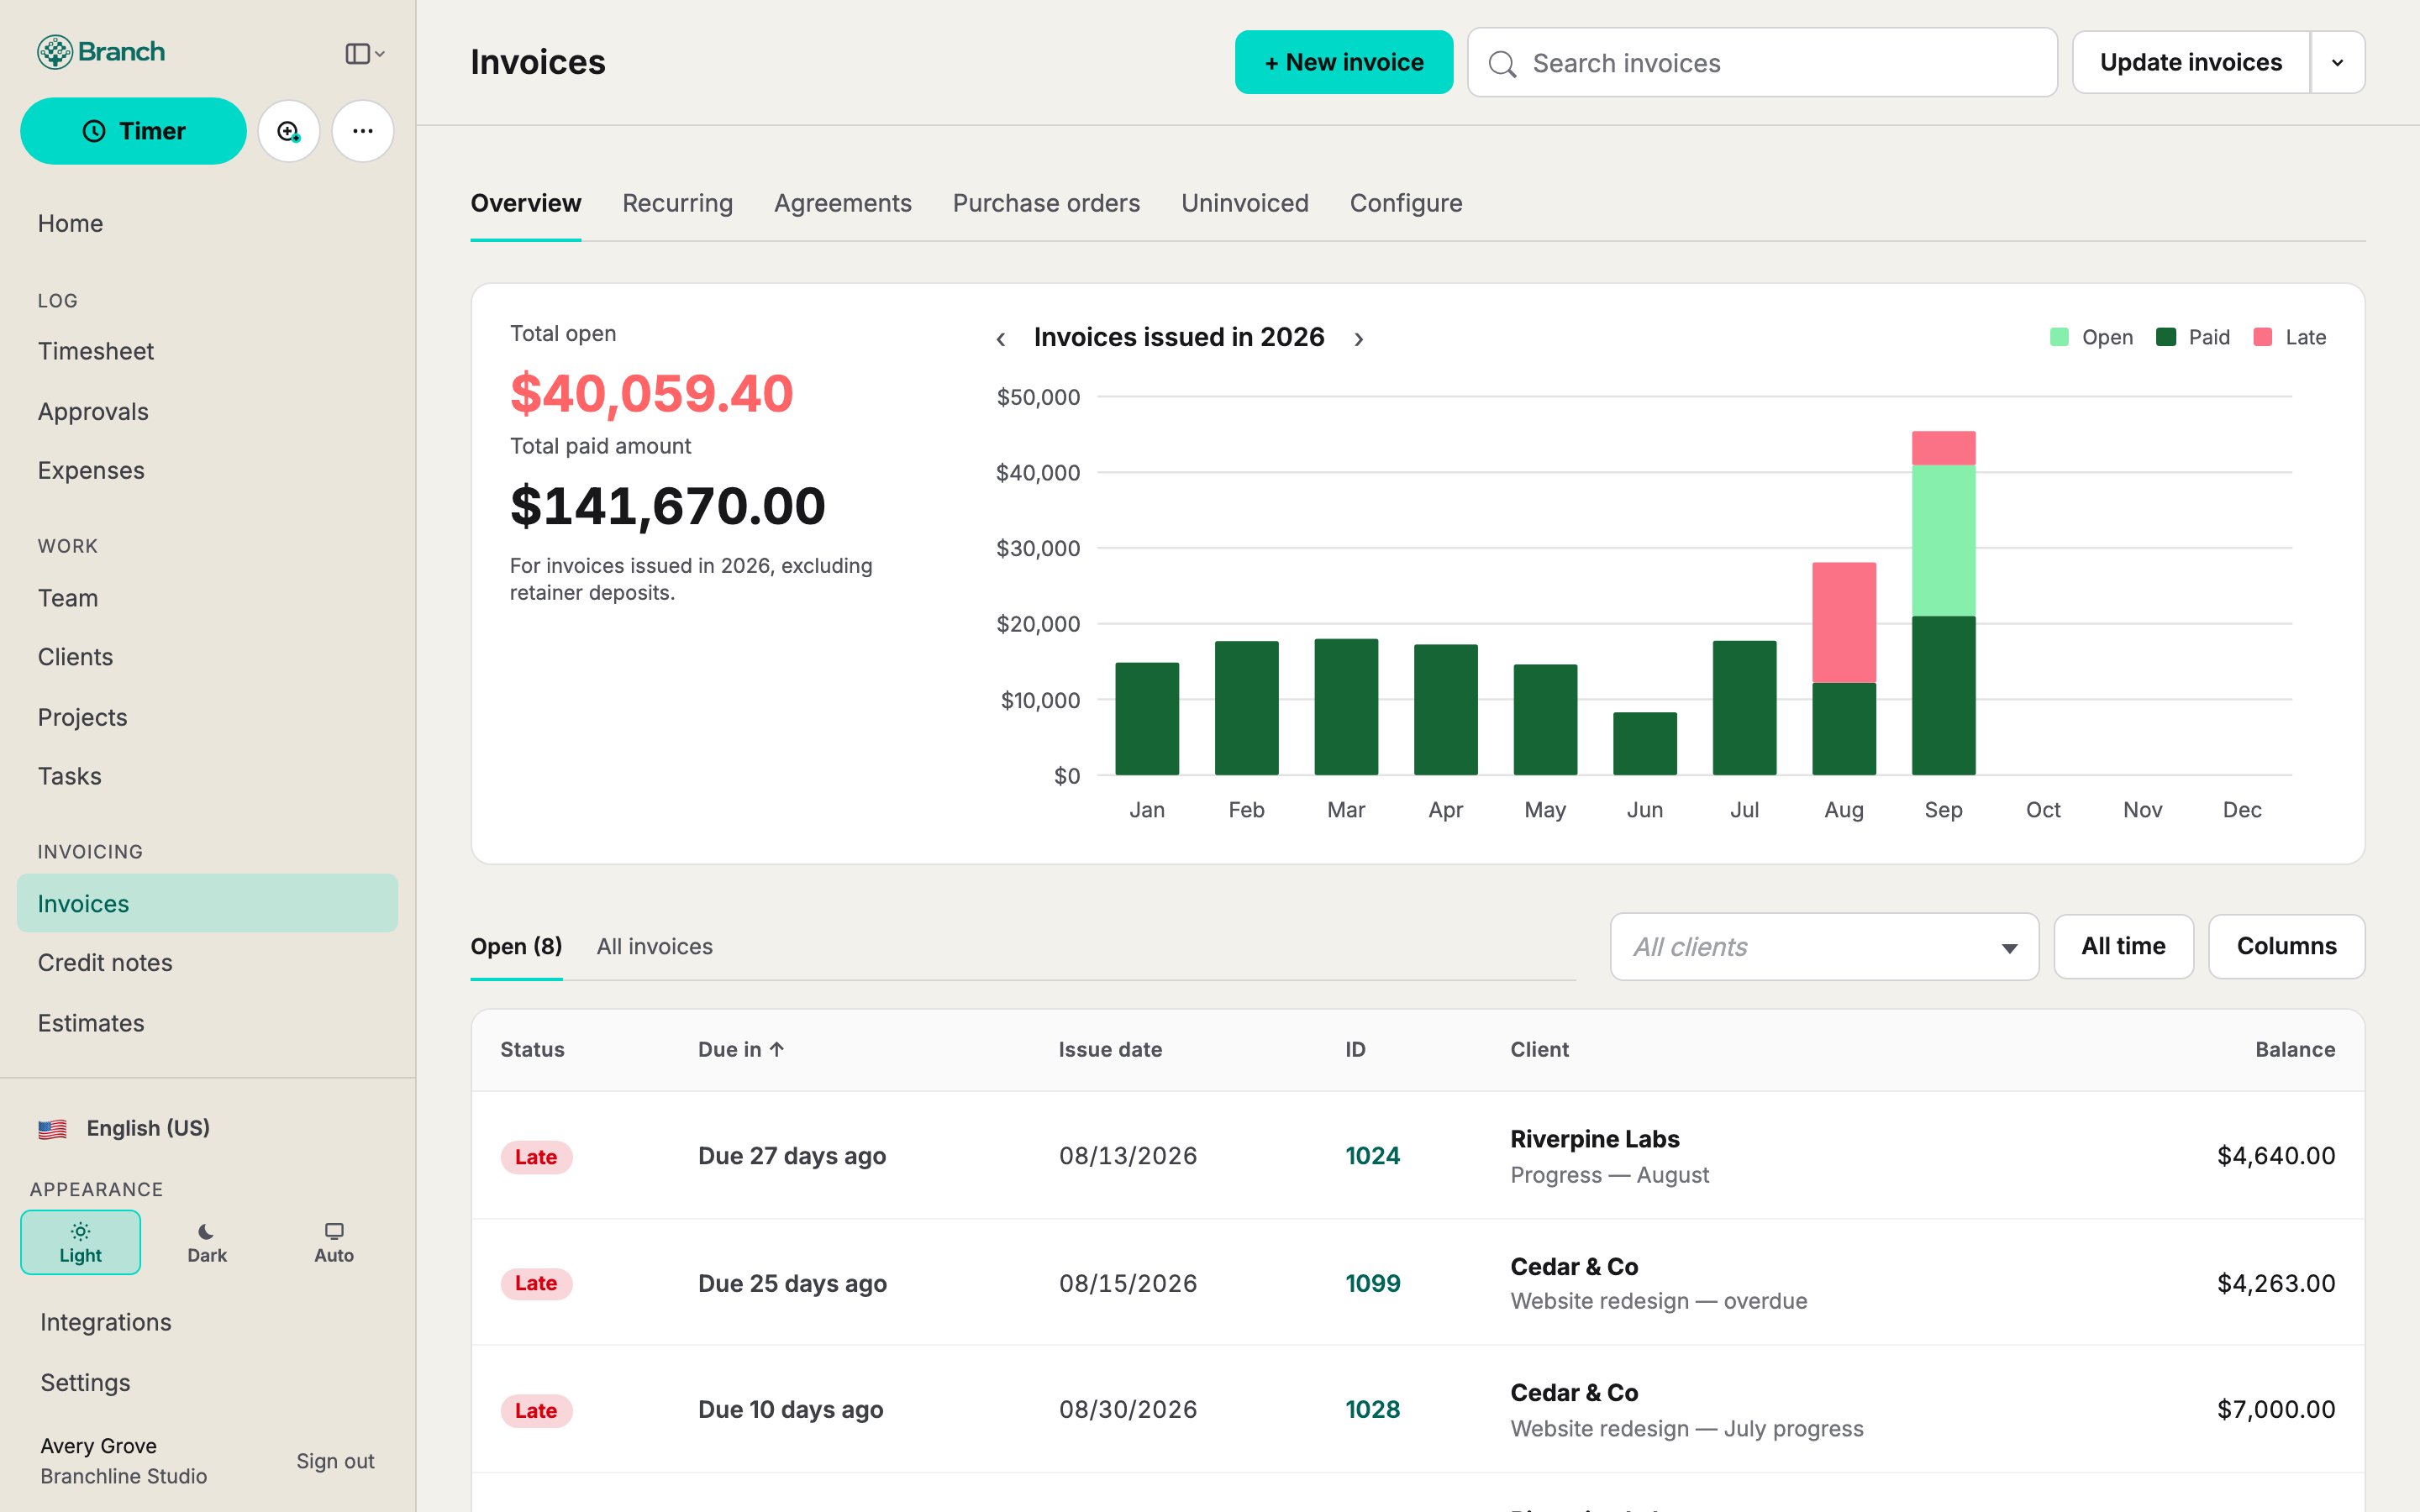Open the Uninvoiced tab
This screenshot has height=1512, width=2420.
click(1244, 203)
